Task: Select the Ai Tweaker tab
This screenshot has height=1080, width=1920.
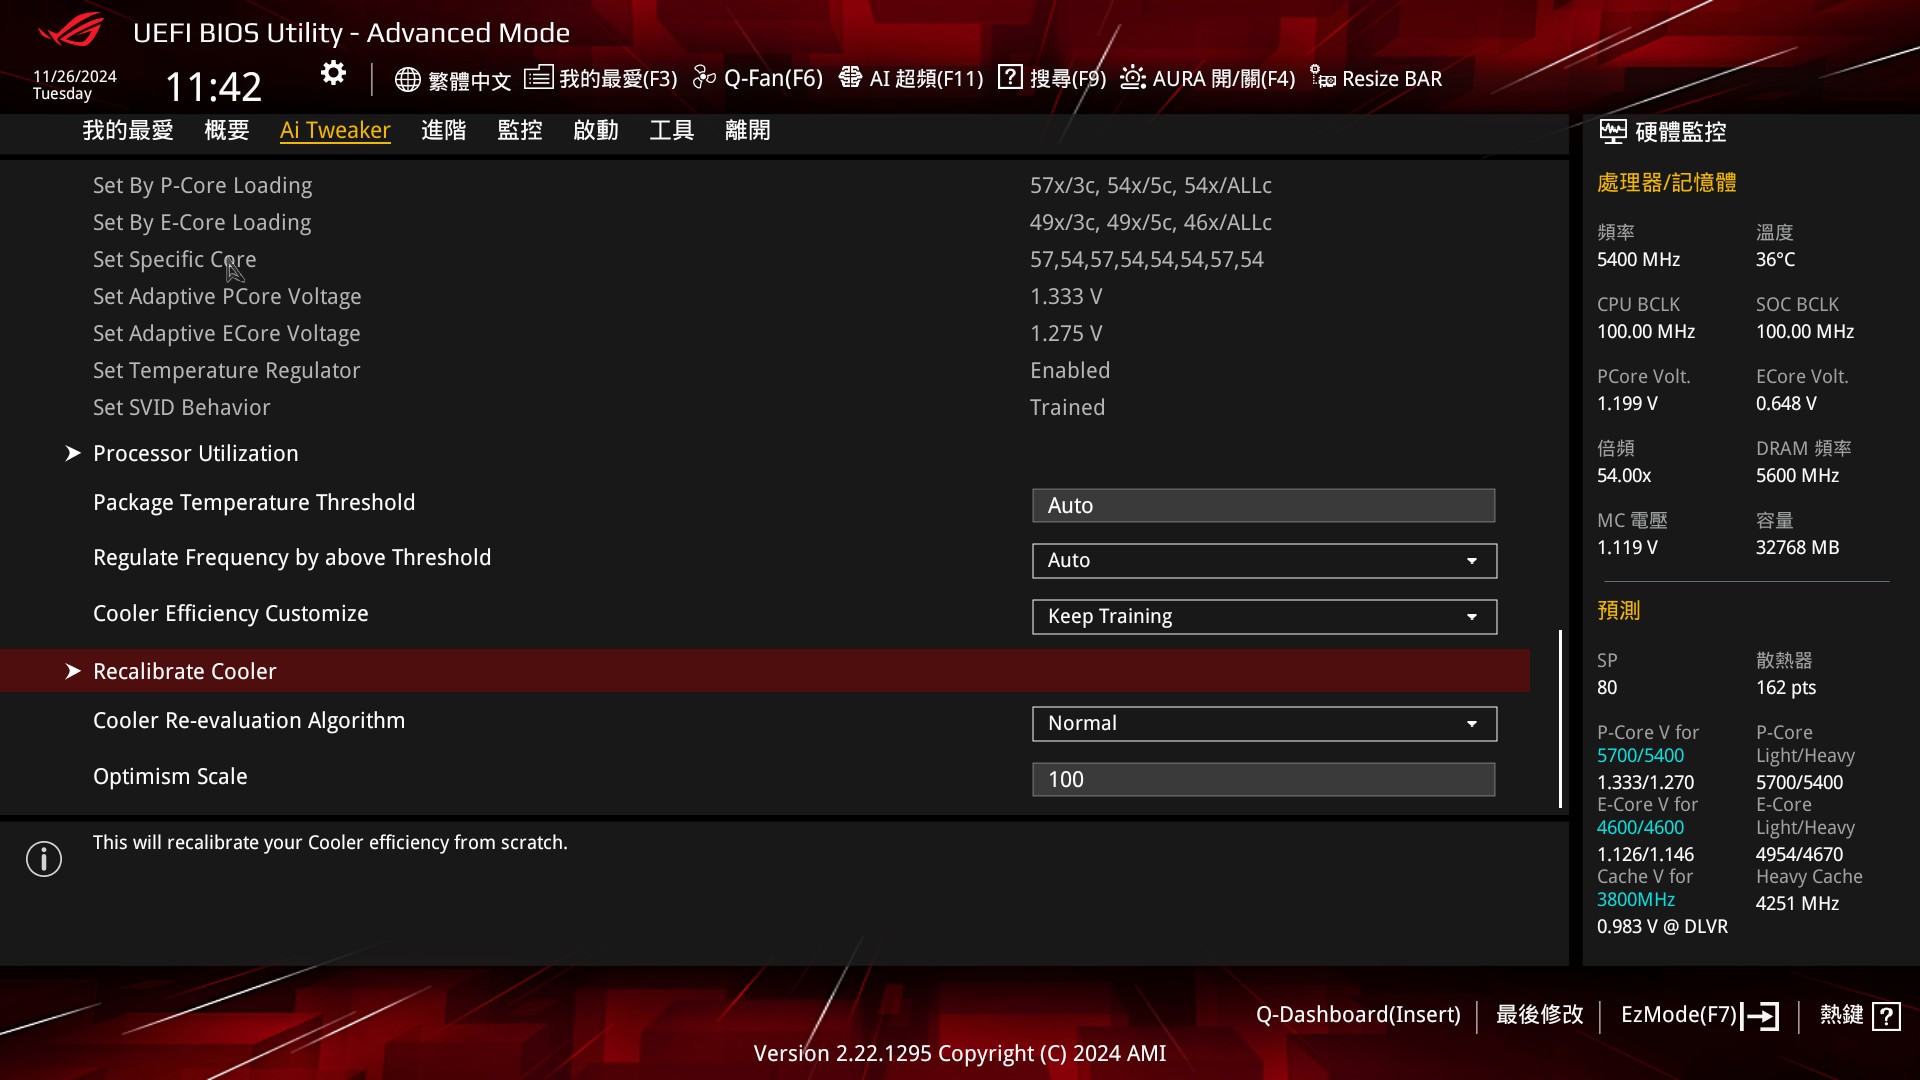Action: 335,131
